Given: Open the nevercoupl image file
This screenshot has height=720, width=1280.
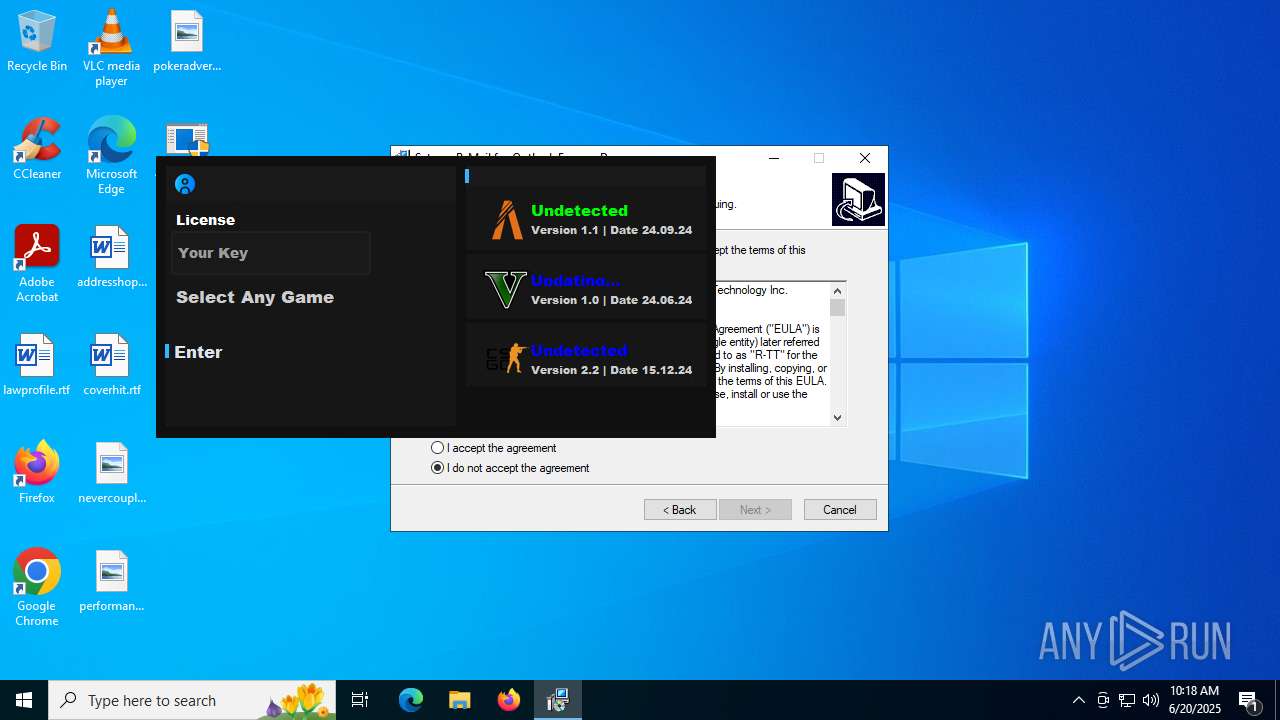Looking at the screenshot, I should (111, 474).
